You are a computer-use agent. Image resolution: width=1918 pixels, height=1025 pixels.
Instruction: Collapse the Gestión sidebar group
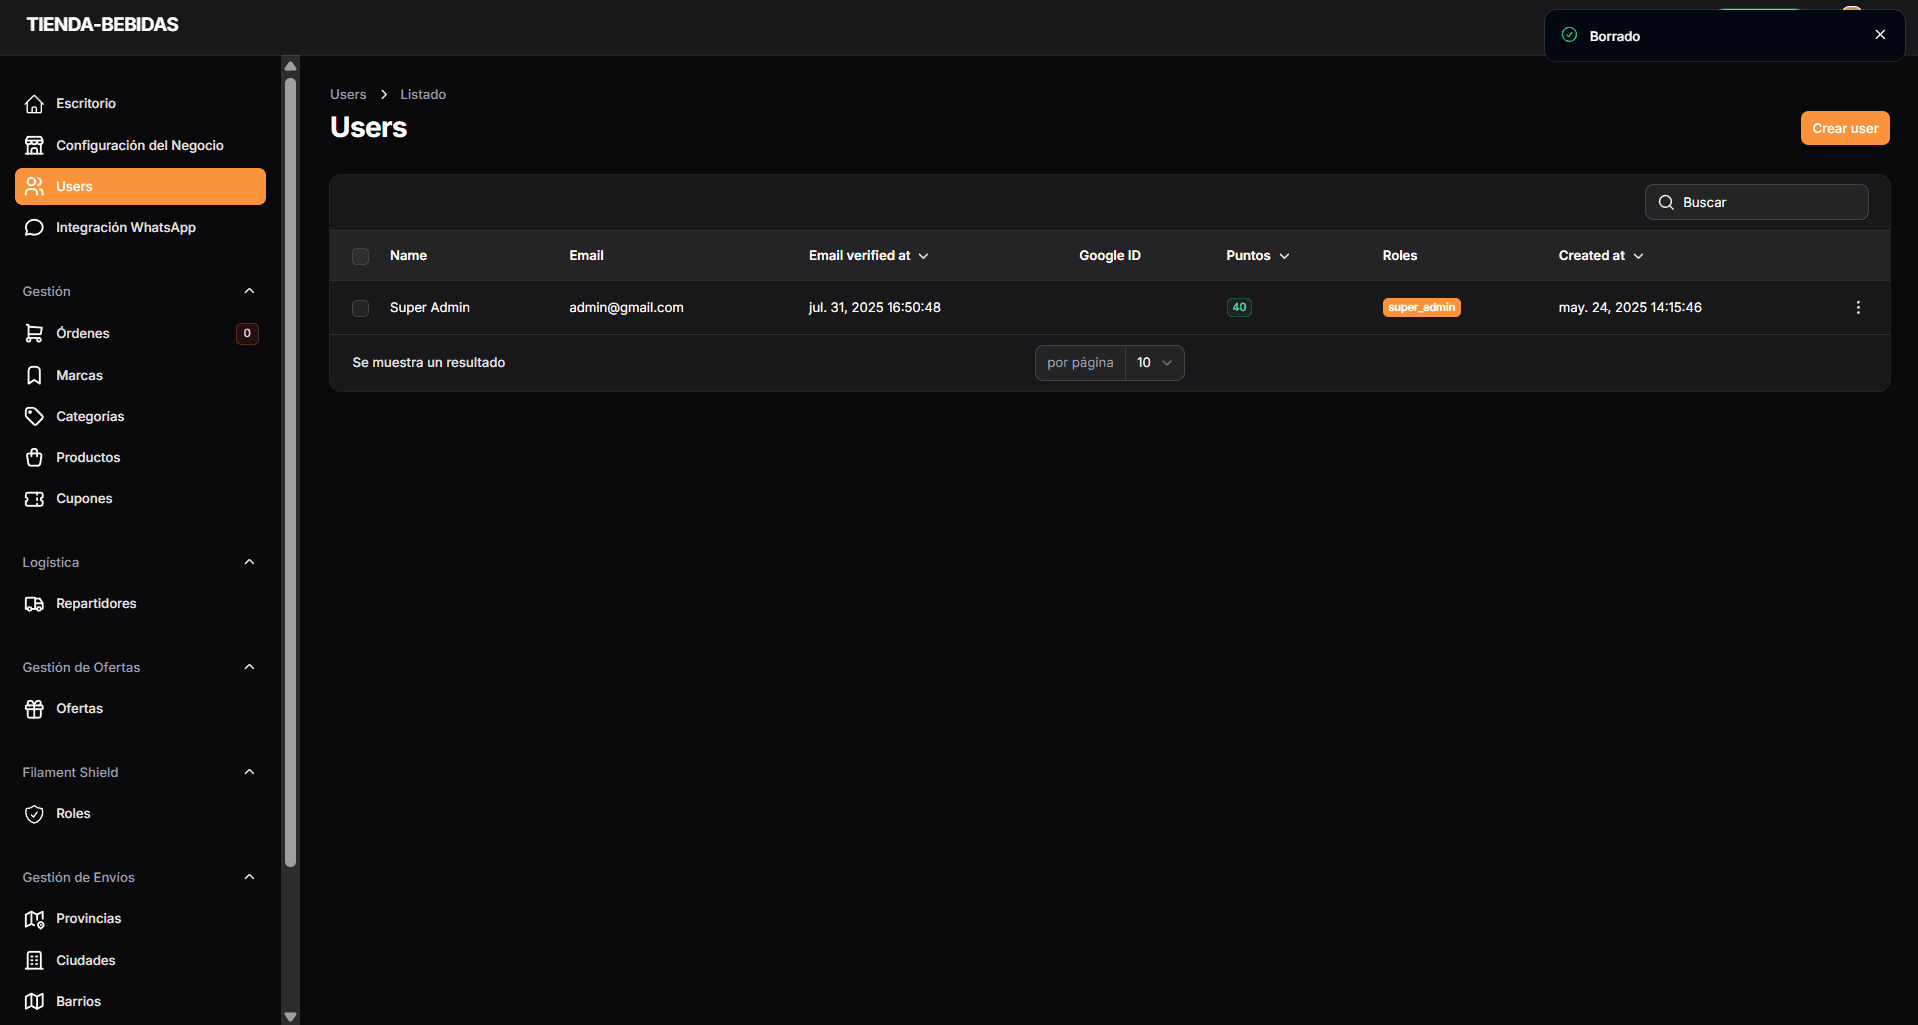[x=249, y=292]
